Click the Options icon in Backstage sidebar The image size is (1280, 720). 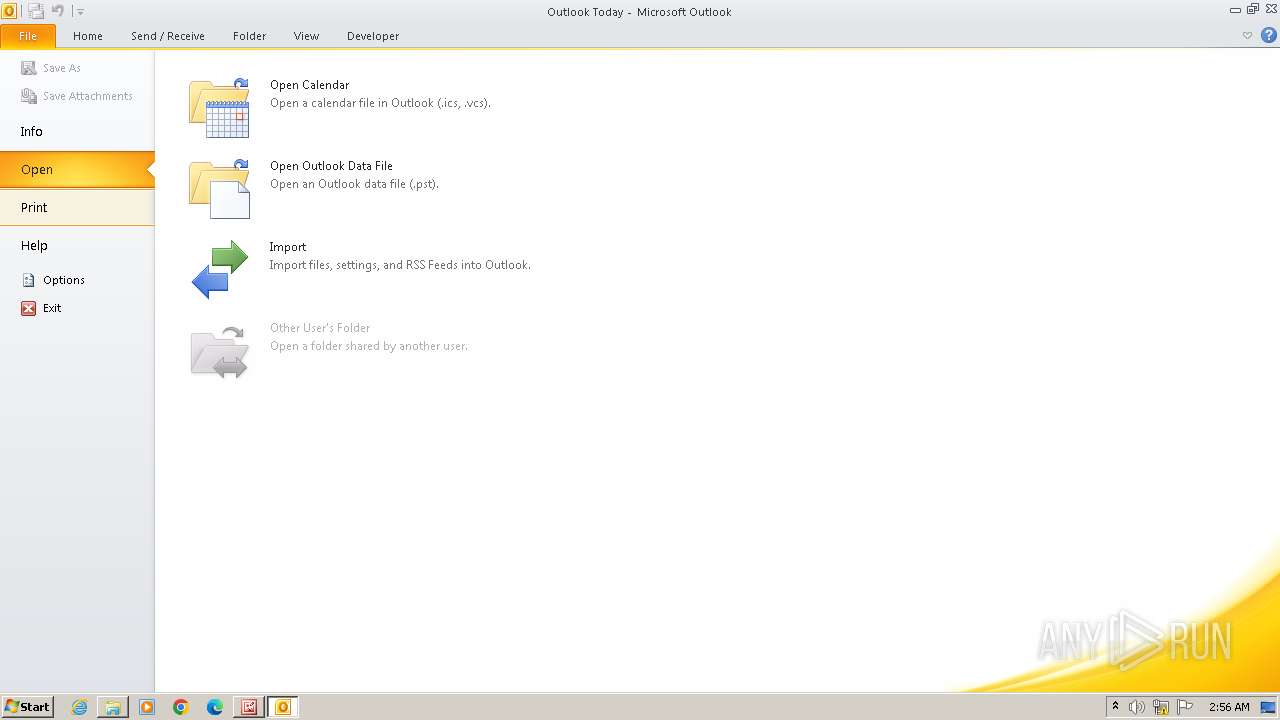(x=29, y=280)
